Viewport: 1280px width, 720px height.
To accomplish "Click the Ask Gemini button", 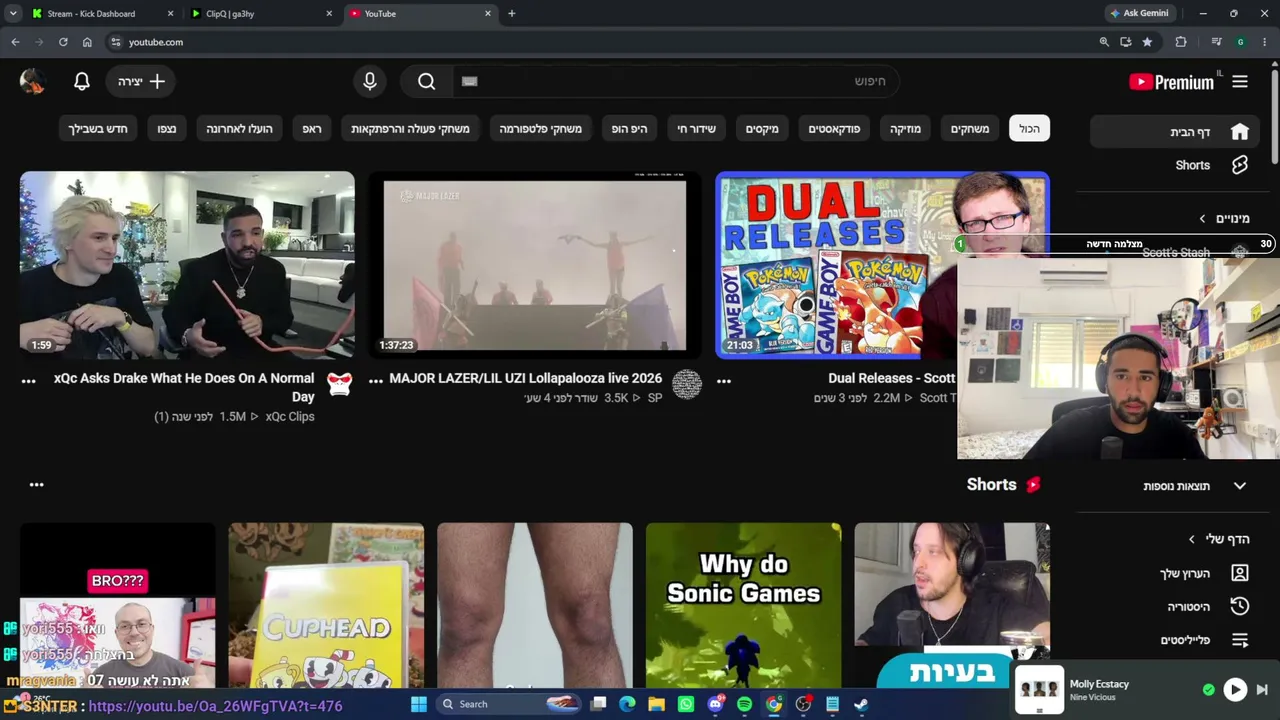I will click(x=1139, y=13).
